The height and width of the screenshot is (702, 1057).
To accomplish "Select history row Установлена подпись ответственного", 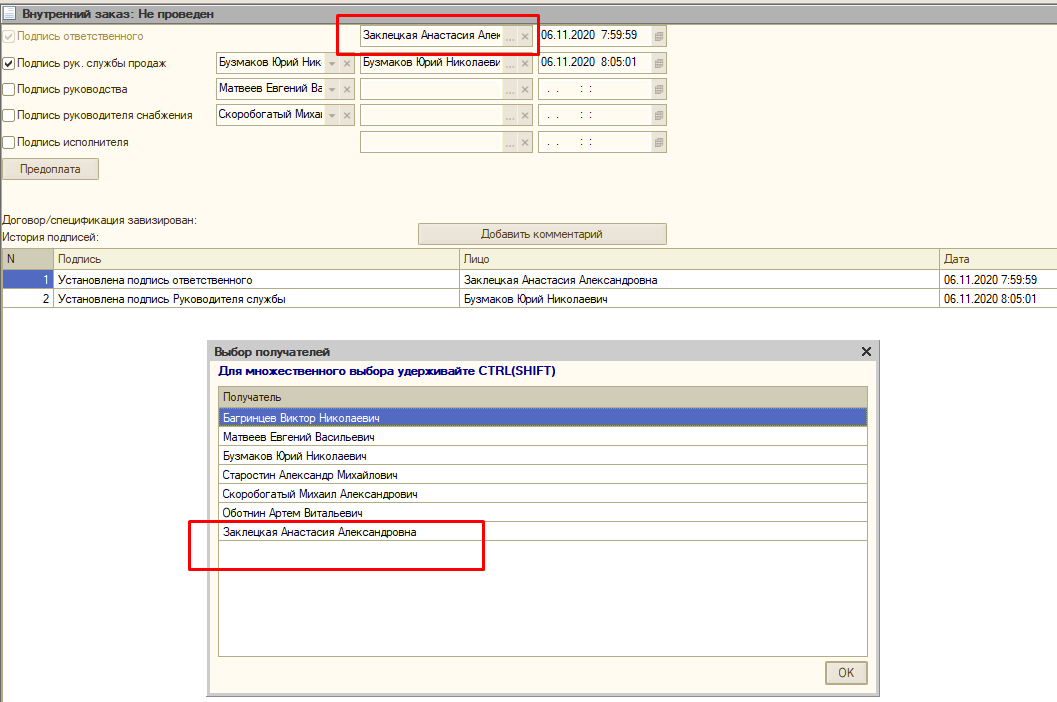I will tap(256, 280).
